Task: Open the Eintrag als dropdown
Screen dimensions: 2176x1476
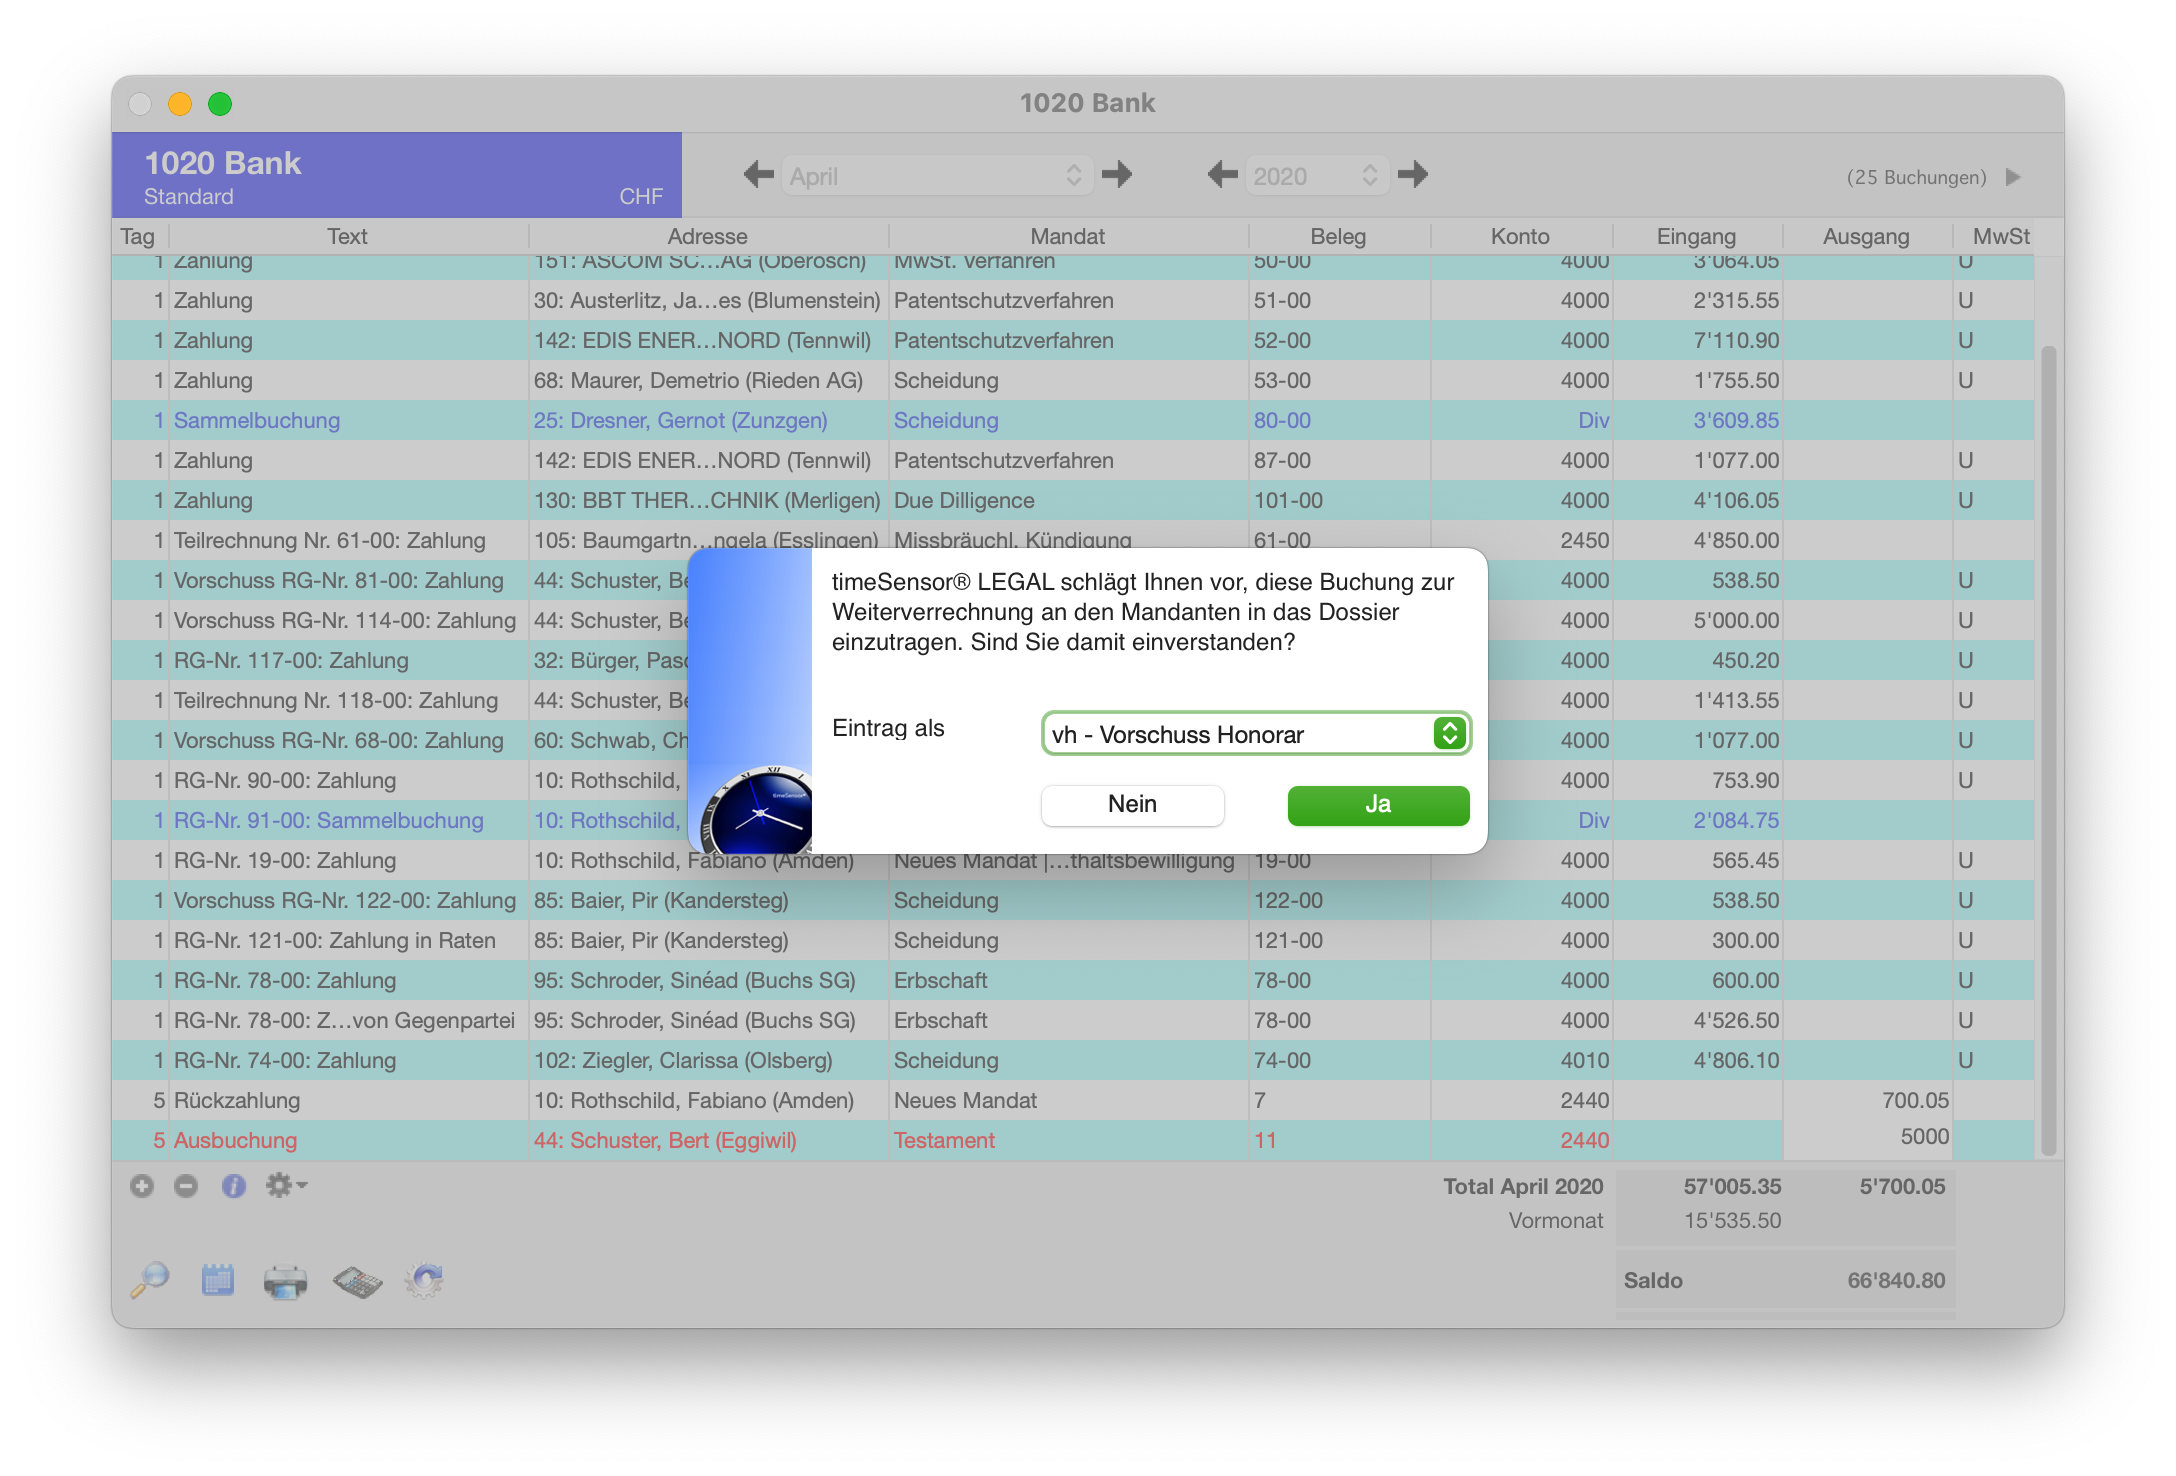Action: tap(1256, 734)
